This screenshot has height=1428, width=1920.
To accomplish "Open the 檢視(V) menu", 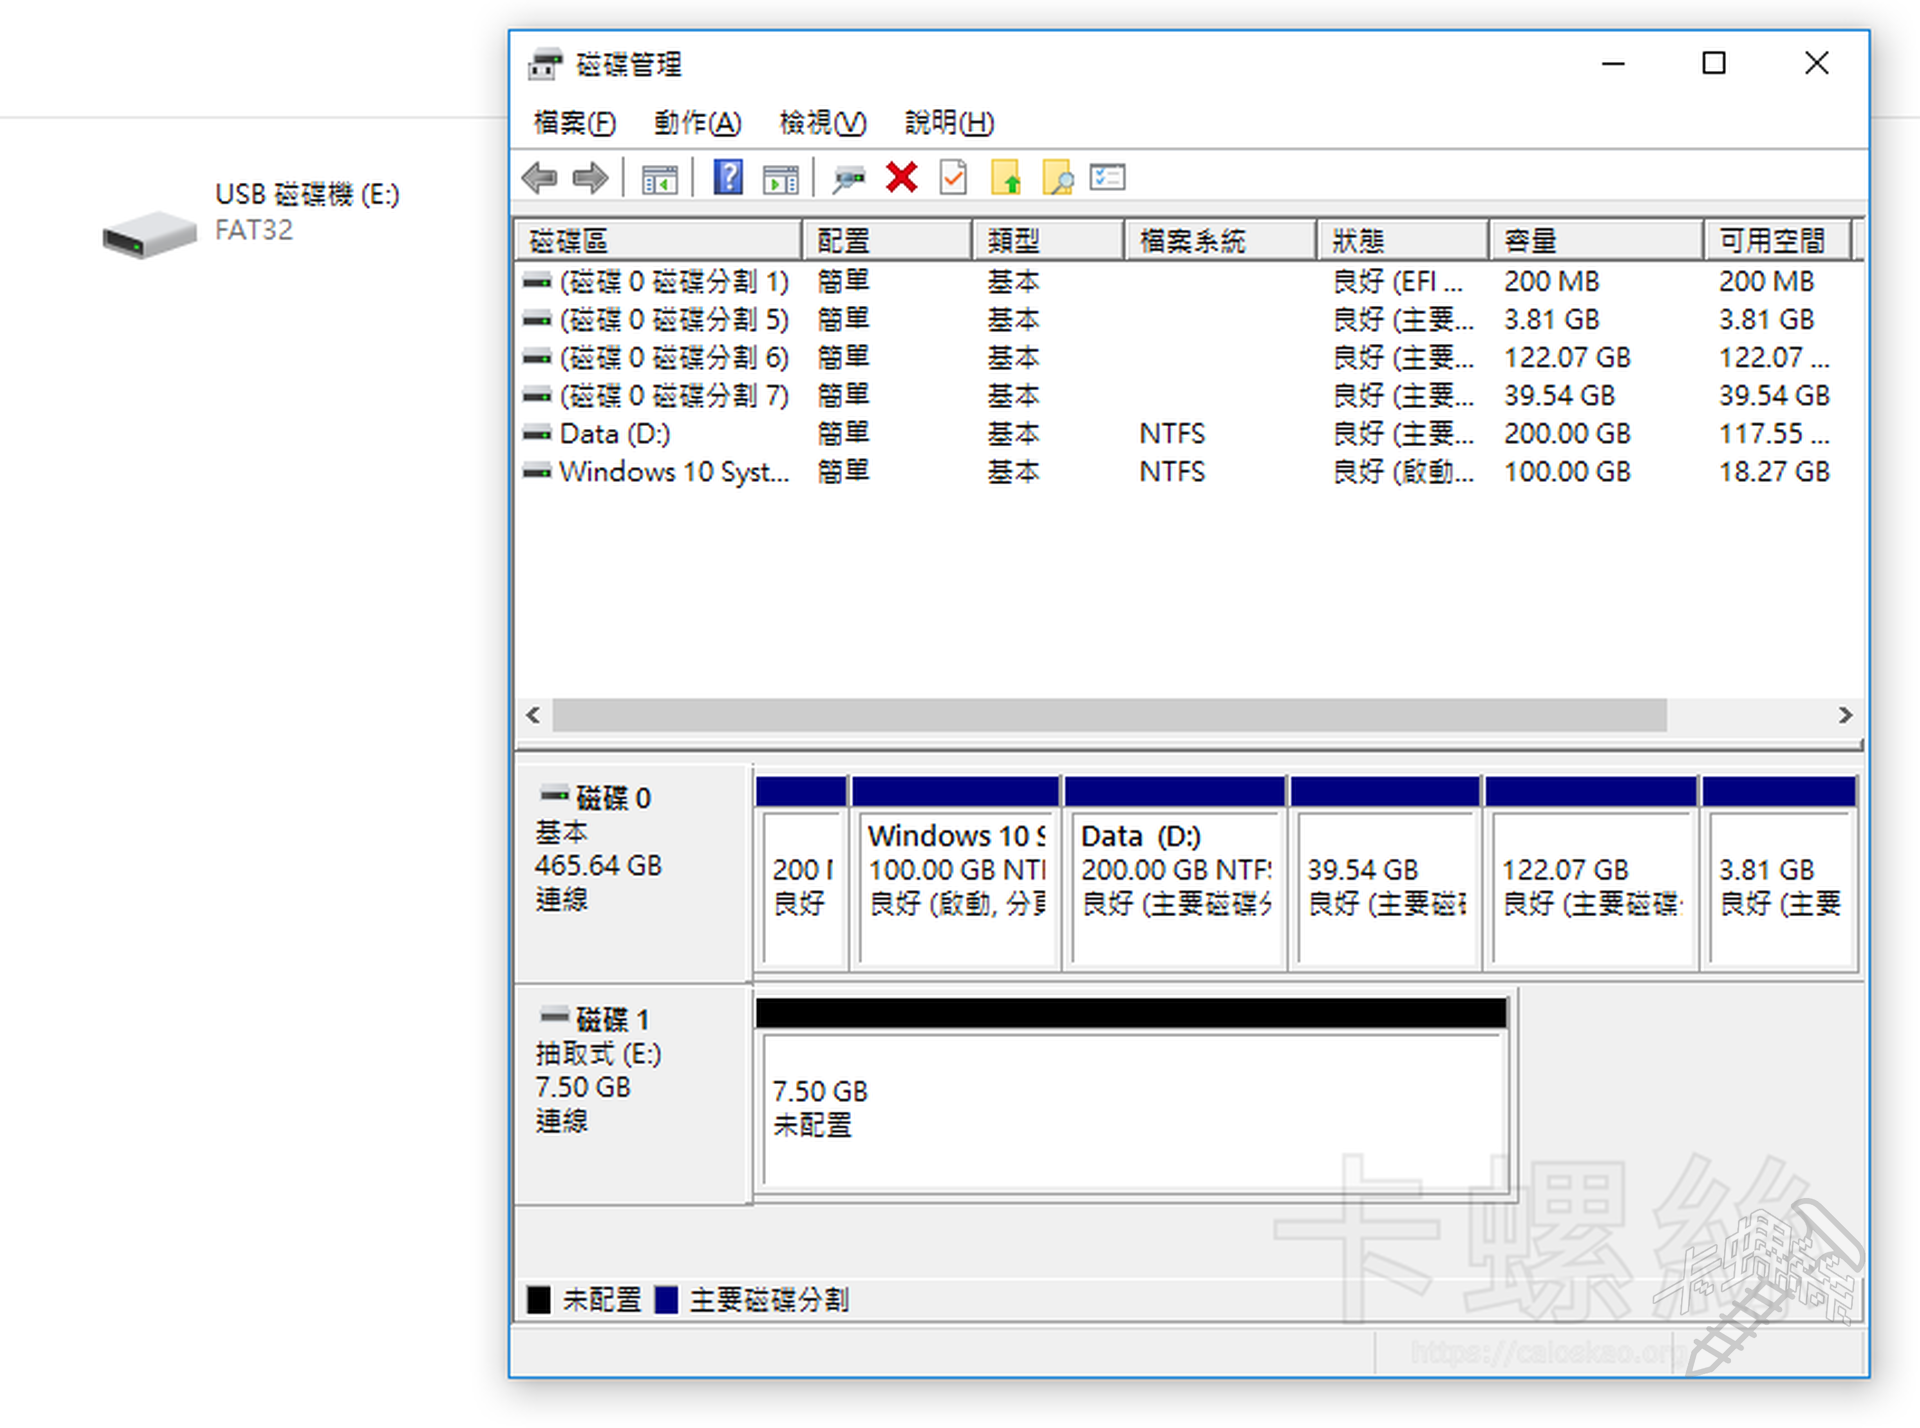I will 822,123.
